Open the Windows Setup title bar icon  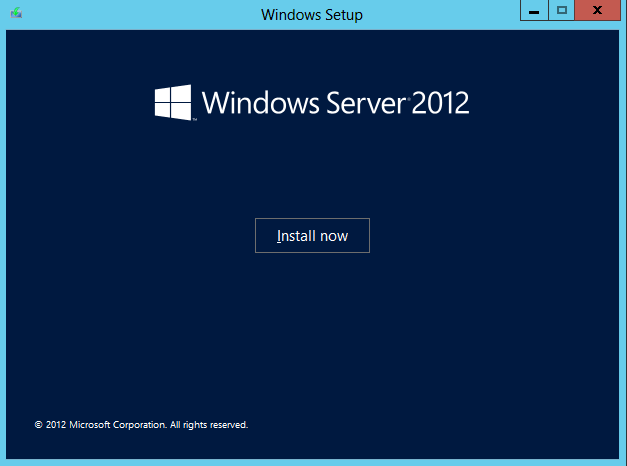pyautogui.click(x=16, y=13)
